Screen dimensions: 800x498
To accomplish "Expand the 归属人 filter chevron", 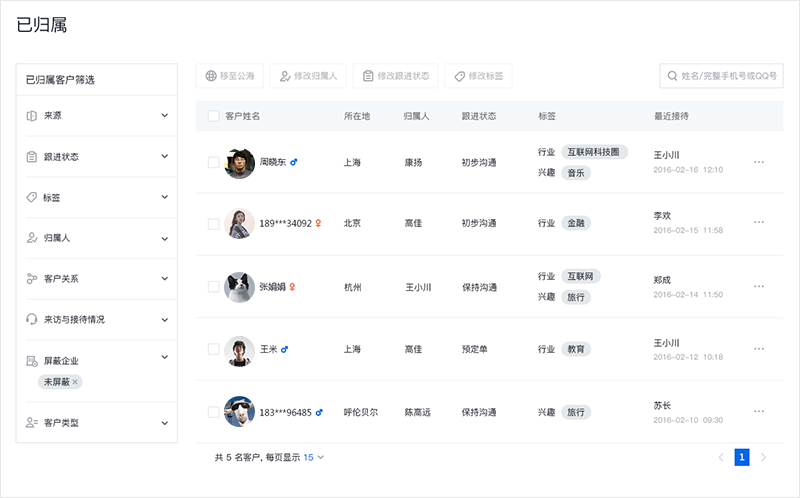I will [x=165, y=238].
